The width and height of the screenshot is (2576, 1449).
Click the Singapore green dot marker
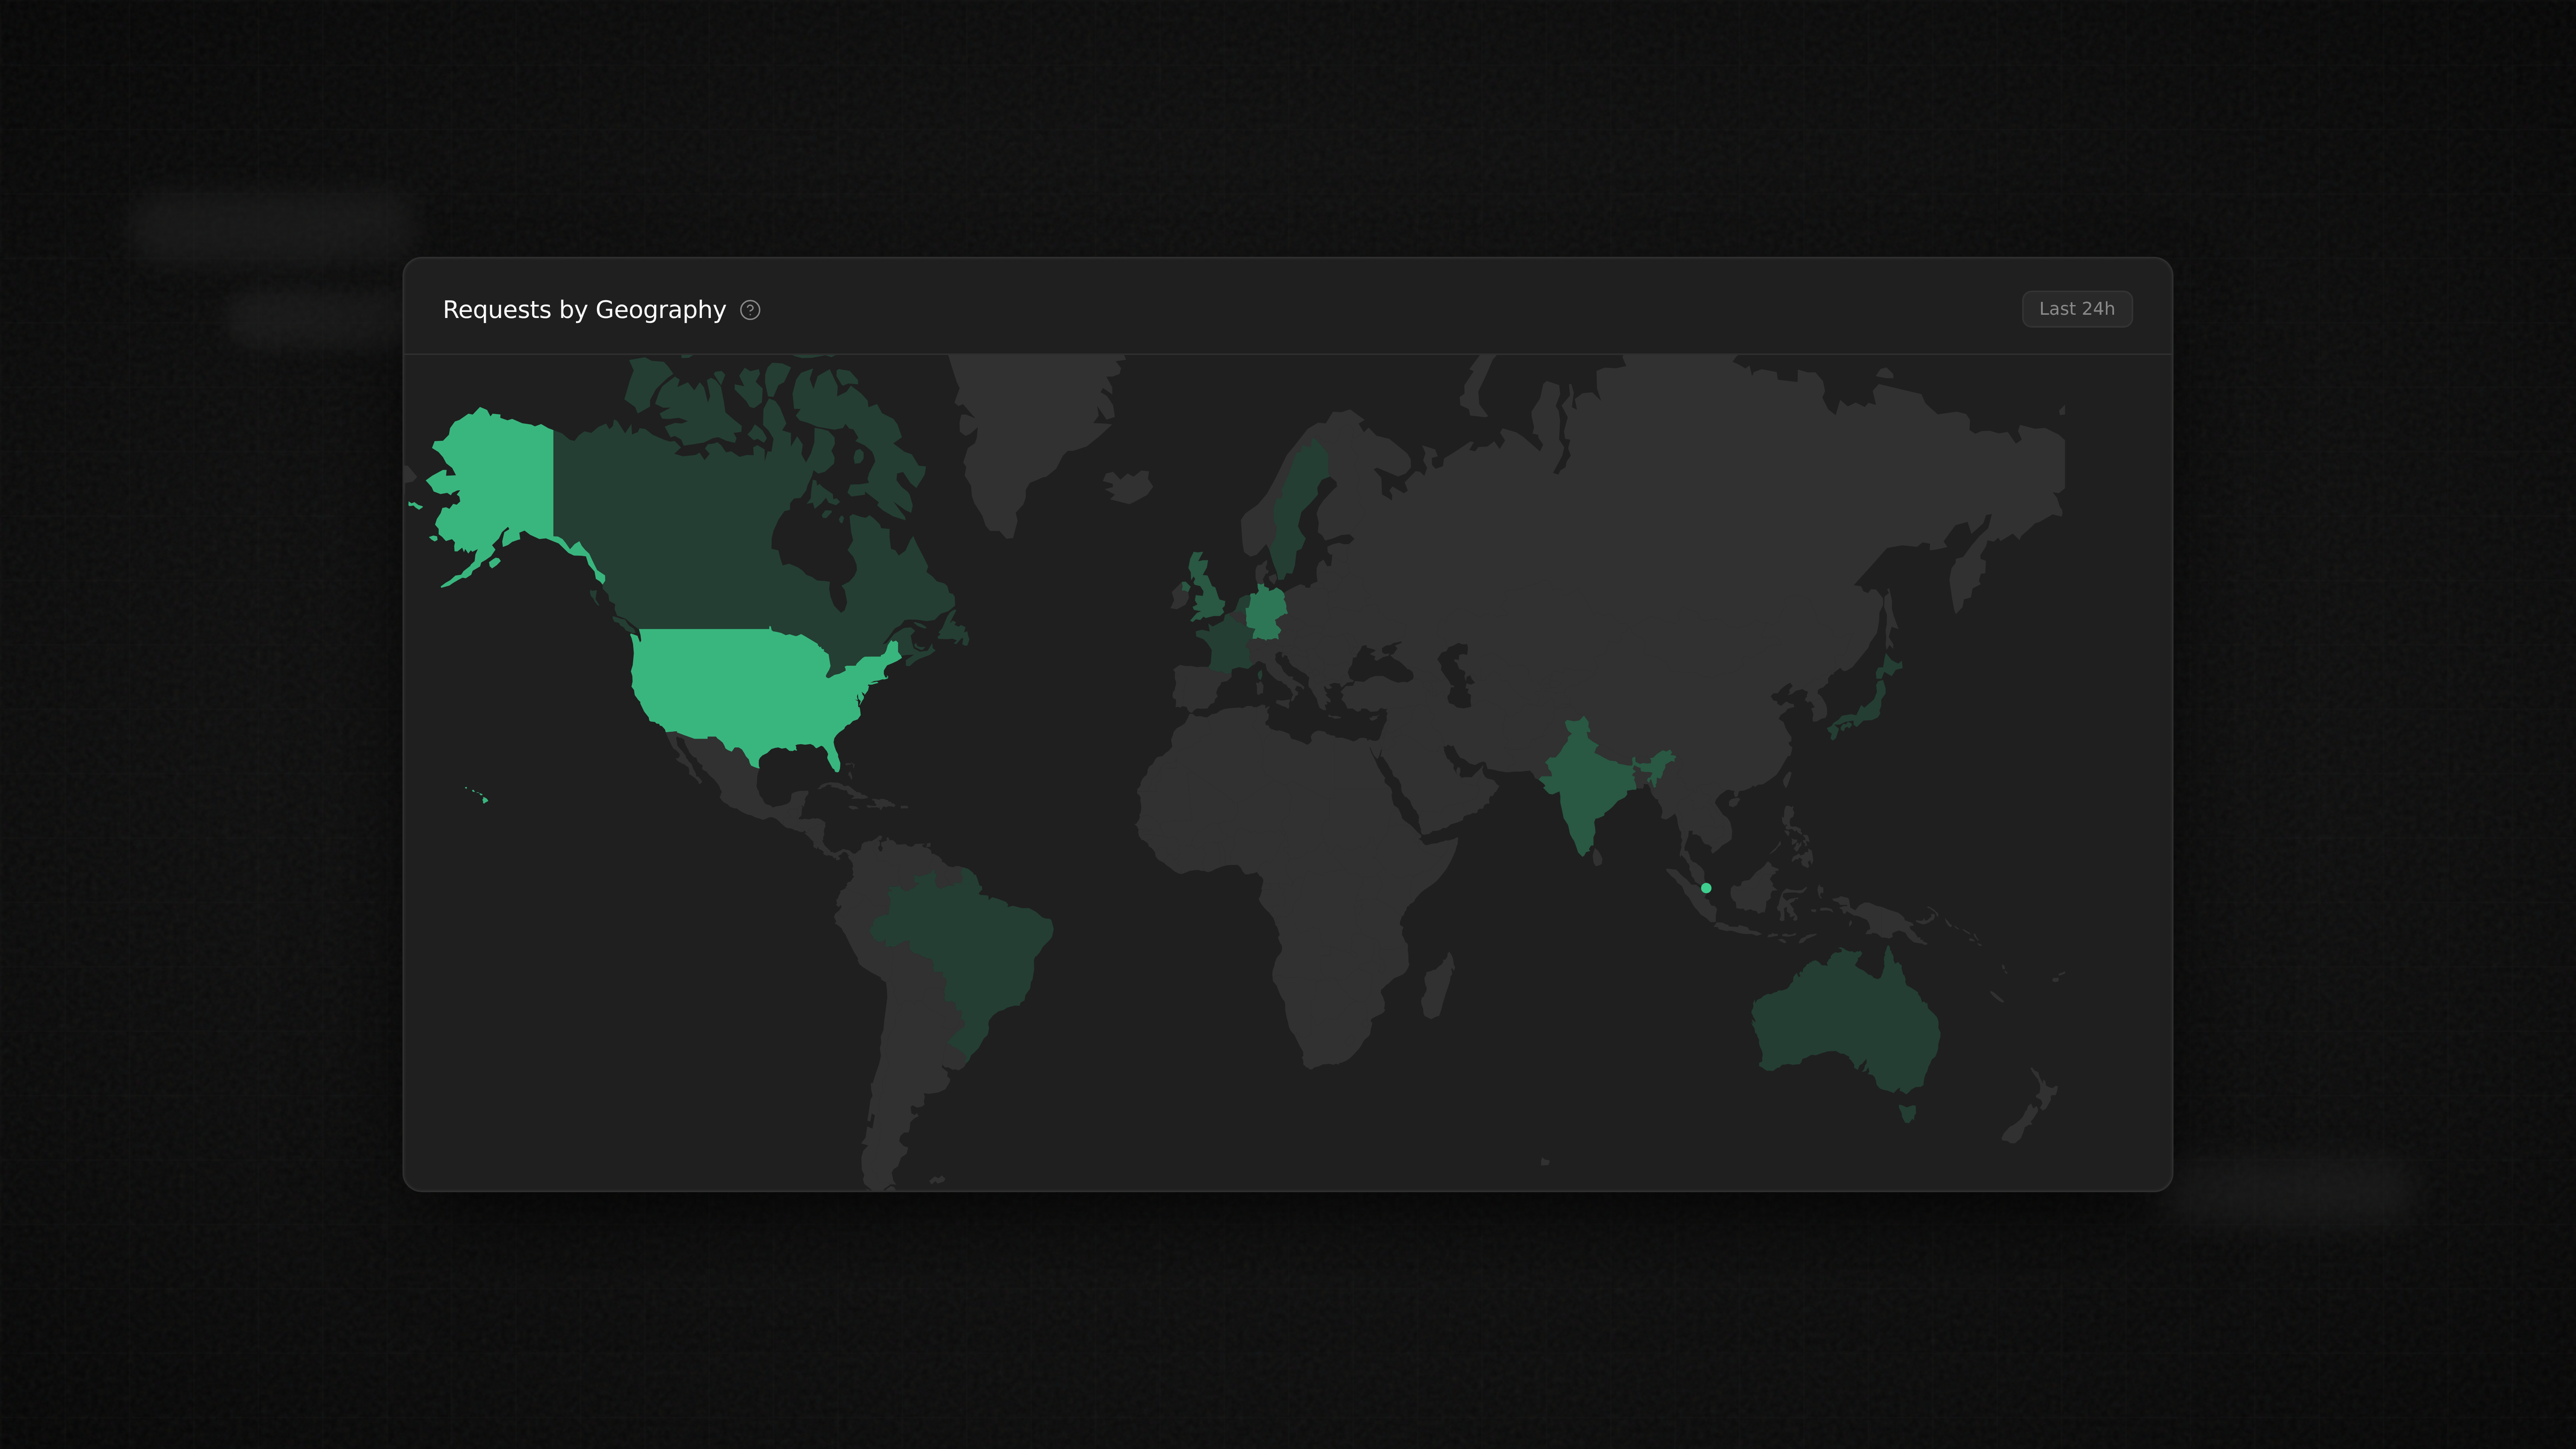click(1706, 888)
